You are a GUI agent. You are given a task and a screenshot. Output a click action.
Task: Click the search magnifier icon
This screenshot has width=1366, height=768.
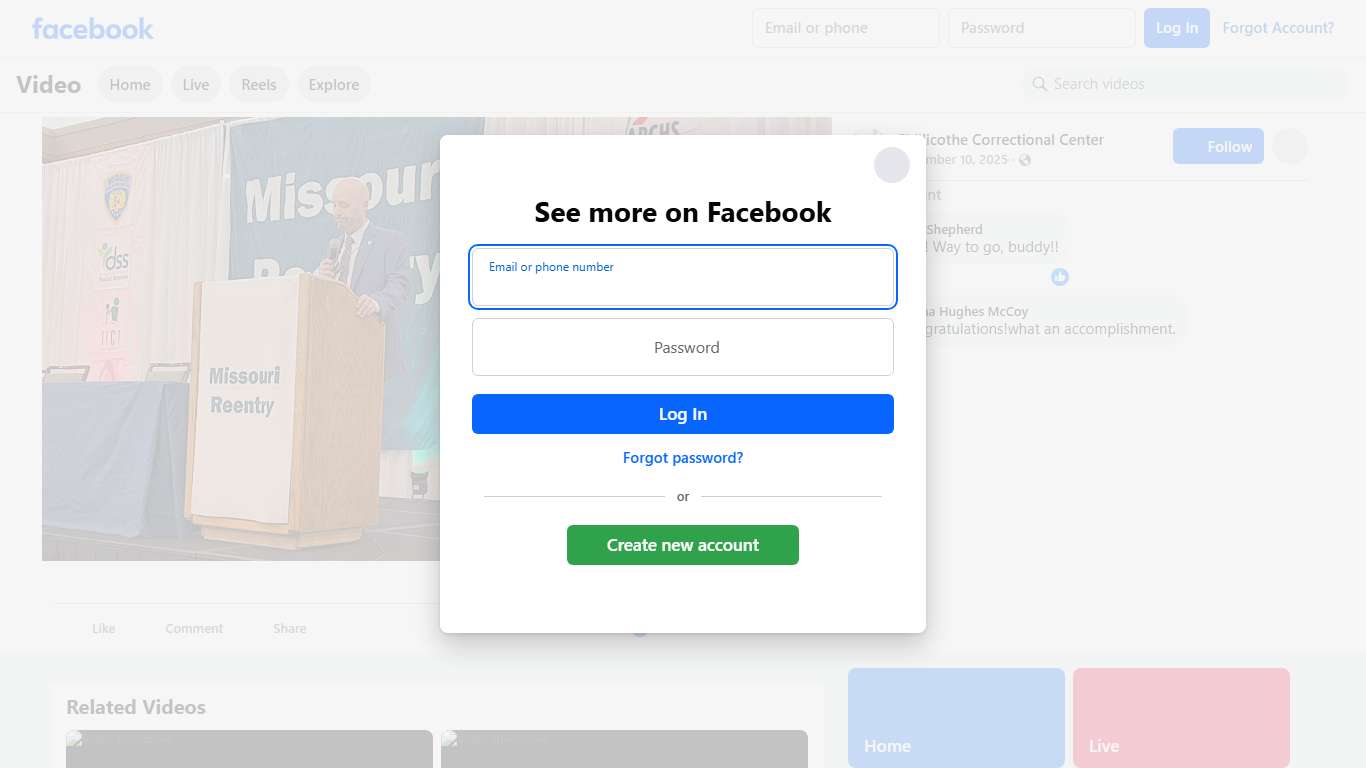pyautogui.click(x=1040, y=84)
